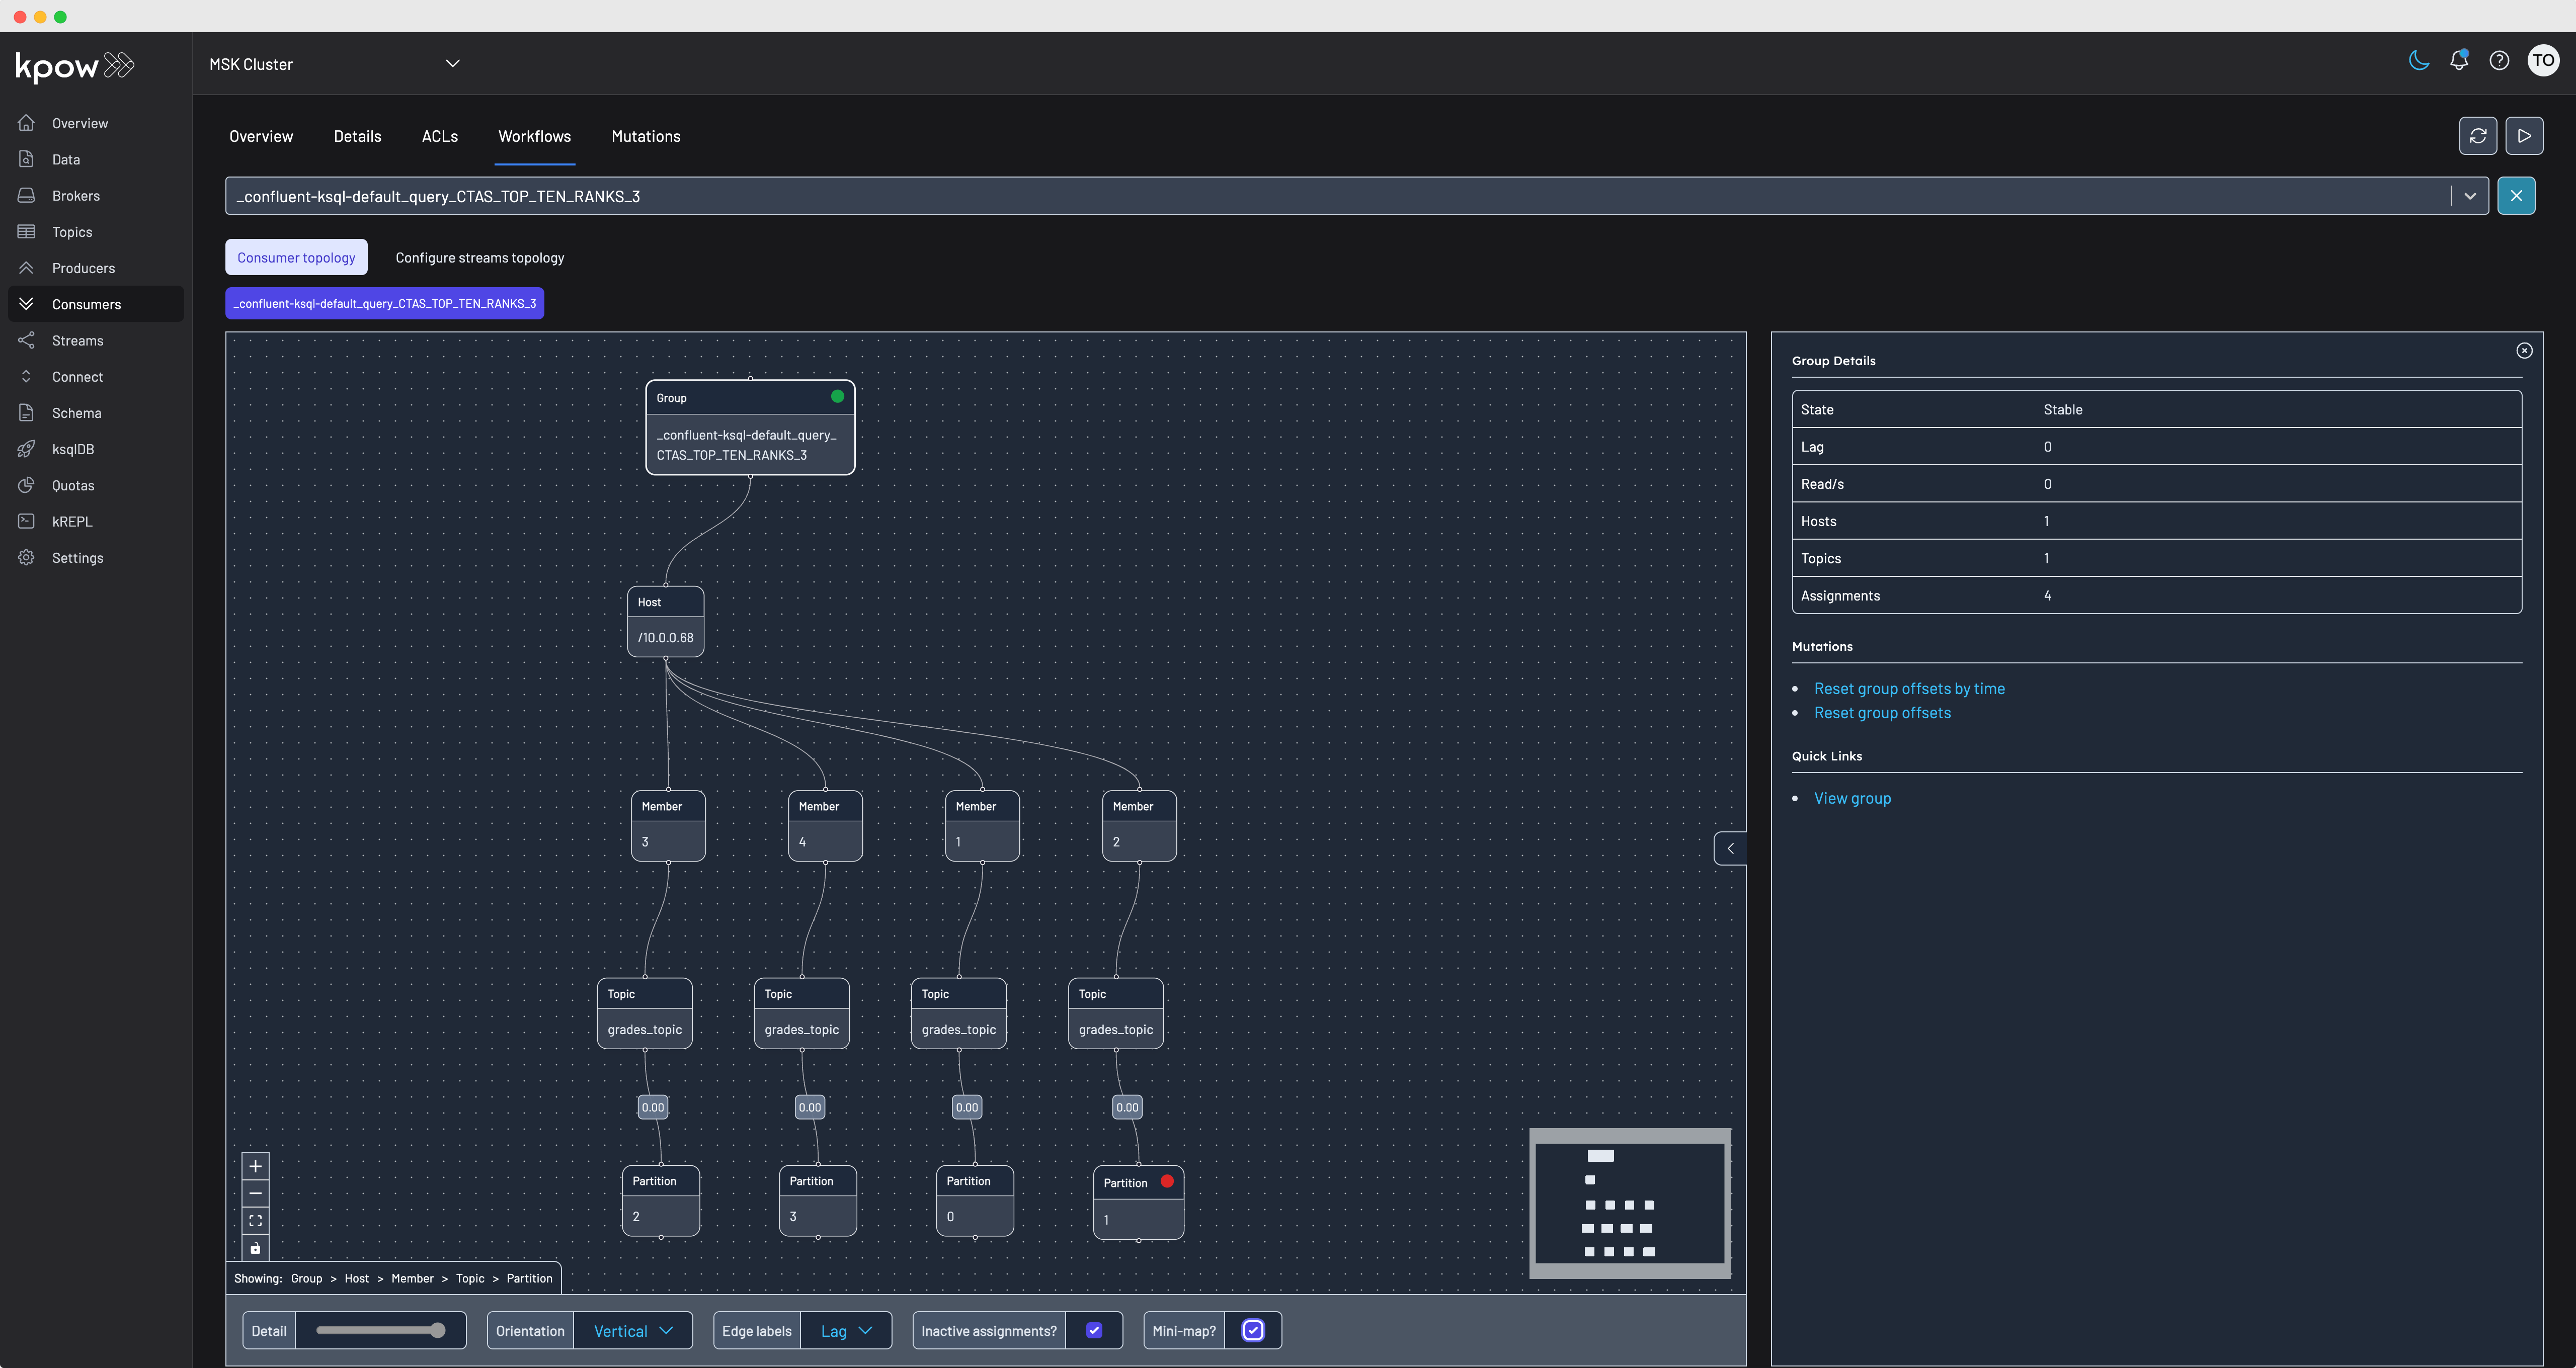Image resolution: width=2576 pixels, height=1368 pixels.
Task: Open the consumer group selector dropdown arrow
Action: pyautogui.click(x=2470, y=196)
